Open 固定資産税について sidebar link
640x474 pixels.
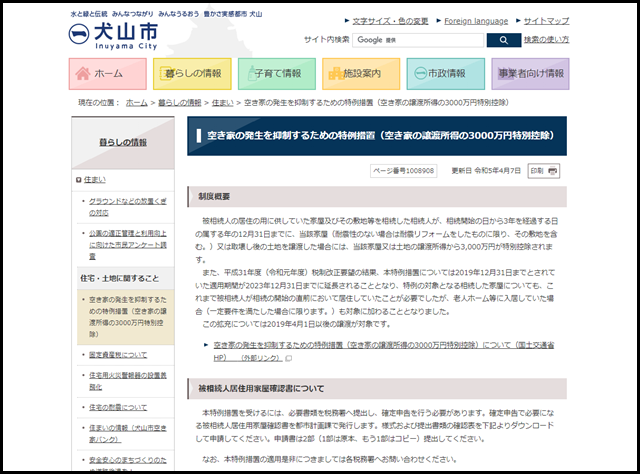click(118, 354)
